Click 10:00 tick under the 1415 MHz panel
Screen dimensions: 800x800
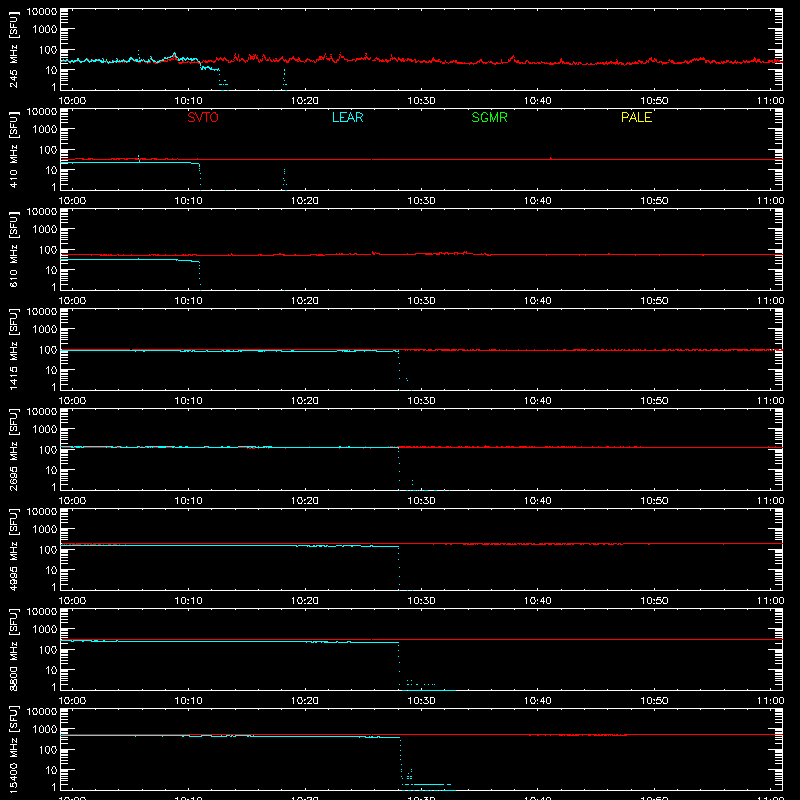click(72, 401)
